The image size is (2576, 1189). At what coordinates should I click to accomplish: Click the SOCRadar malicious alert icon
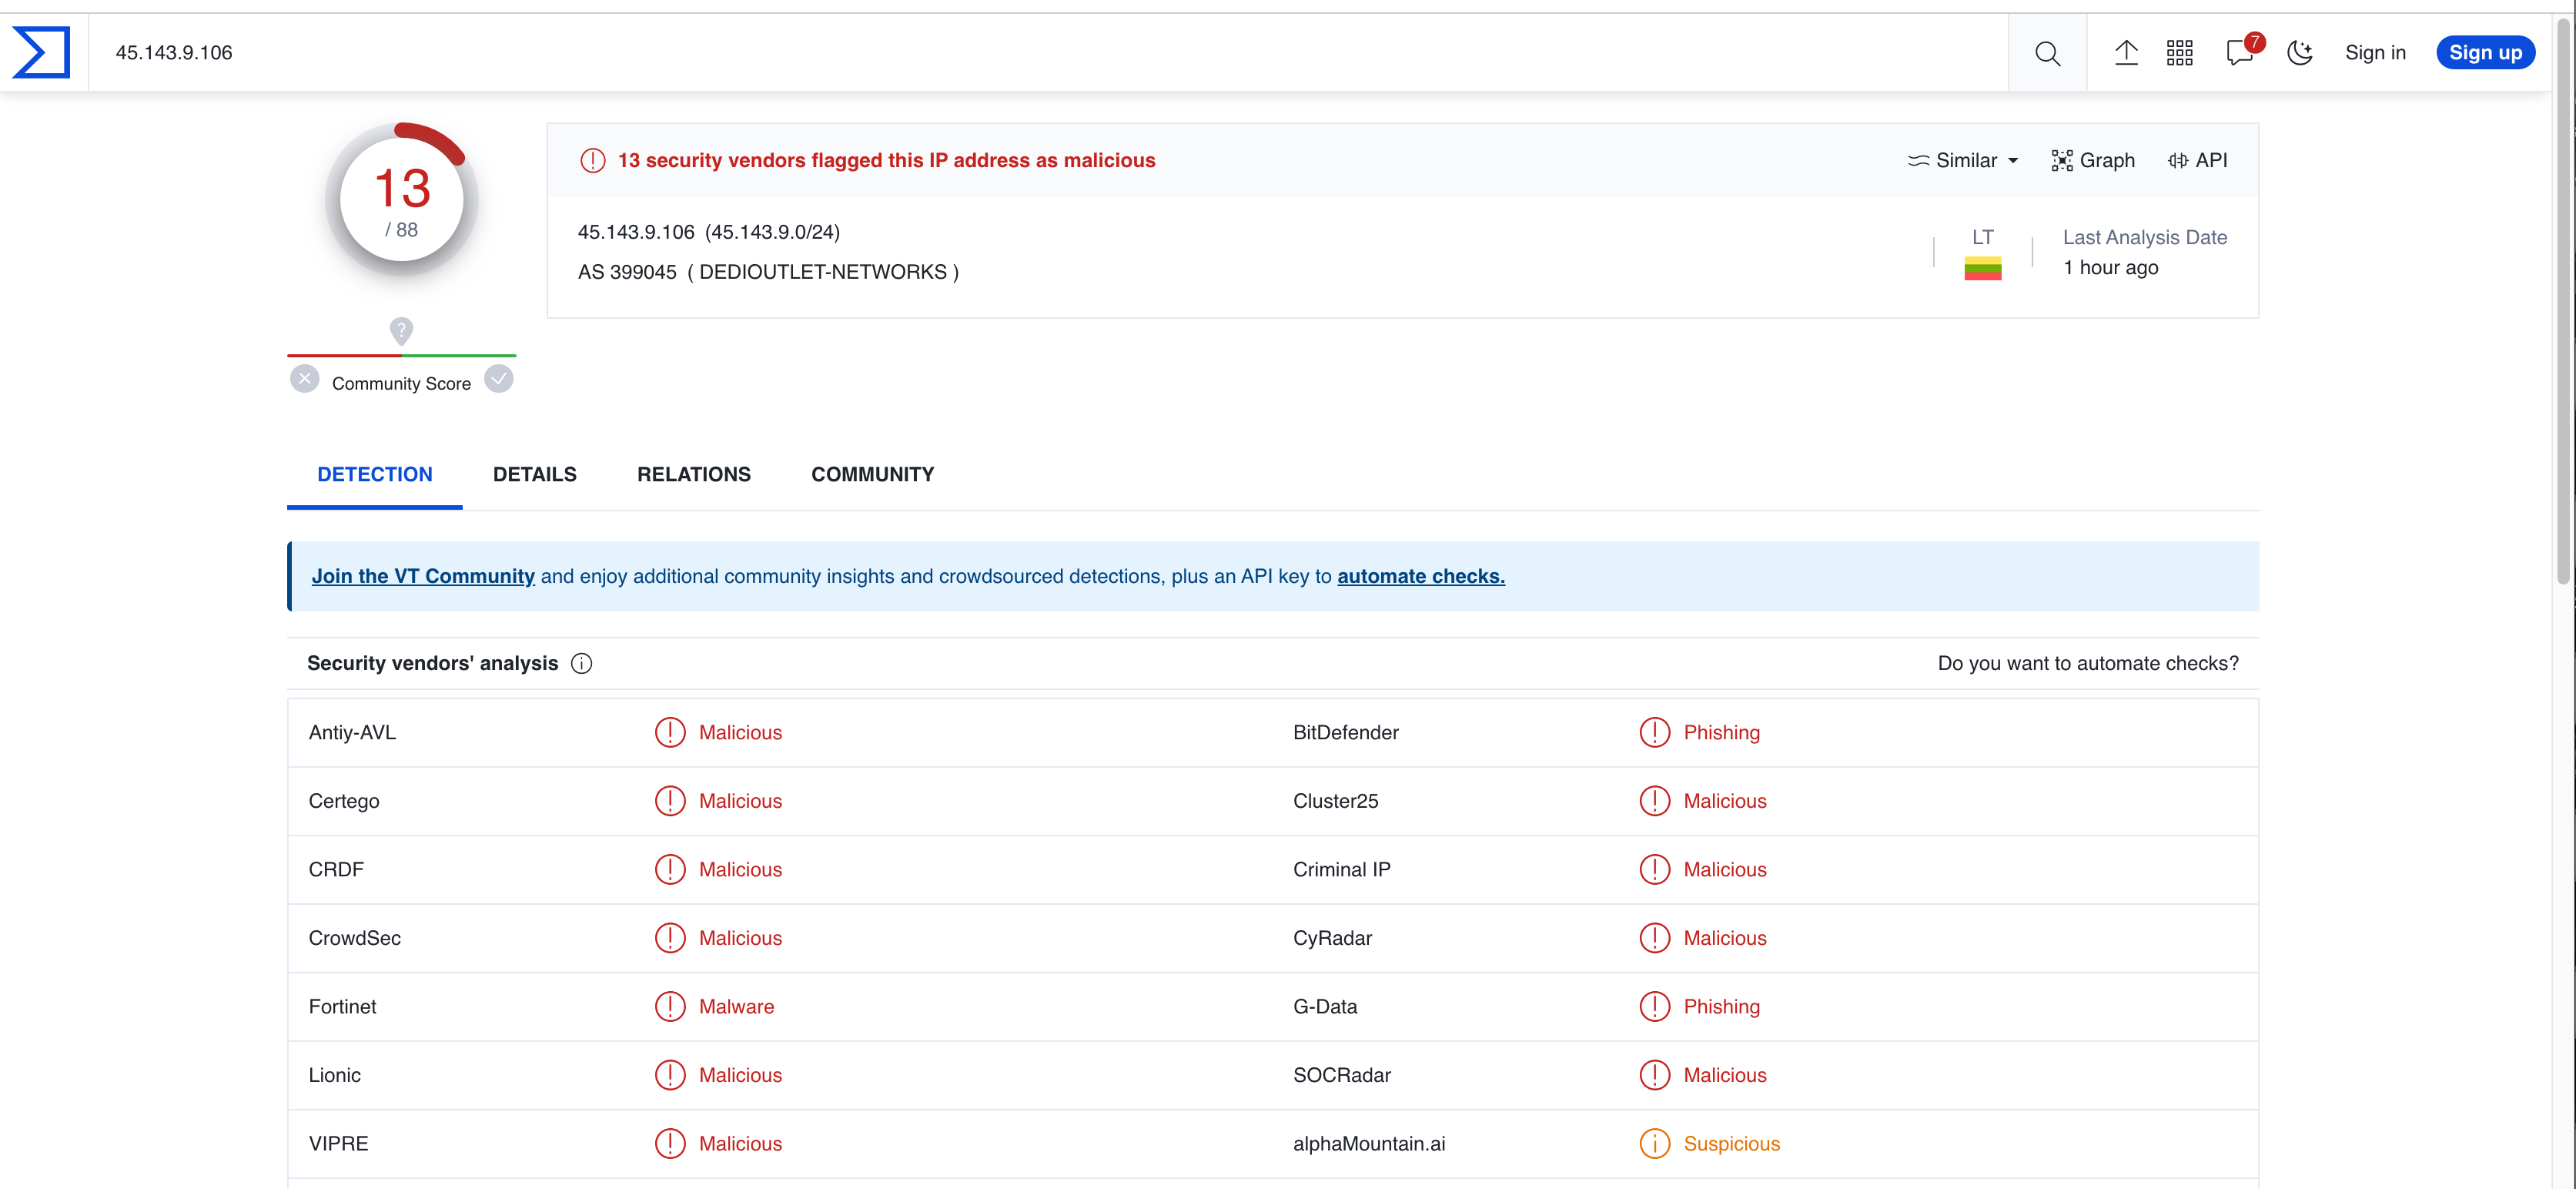(x=1655, y=1075)
